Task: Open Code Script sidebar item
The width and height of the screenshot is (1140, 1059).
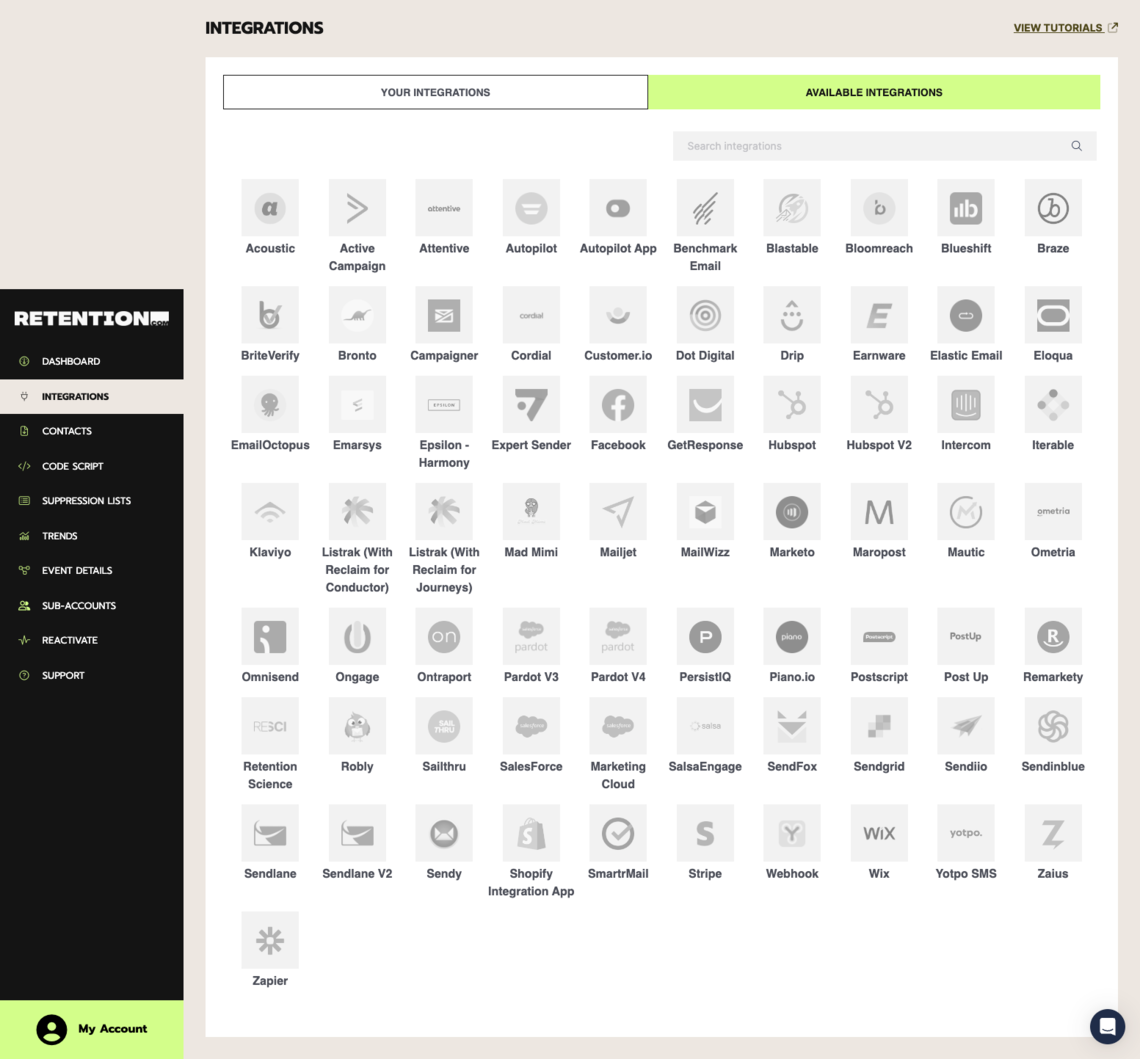Action: point(92,466)
